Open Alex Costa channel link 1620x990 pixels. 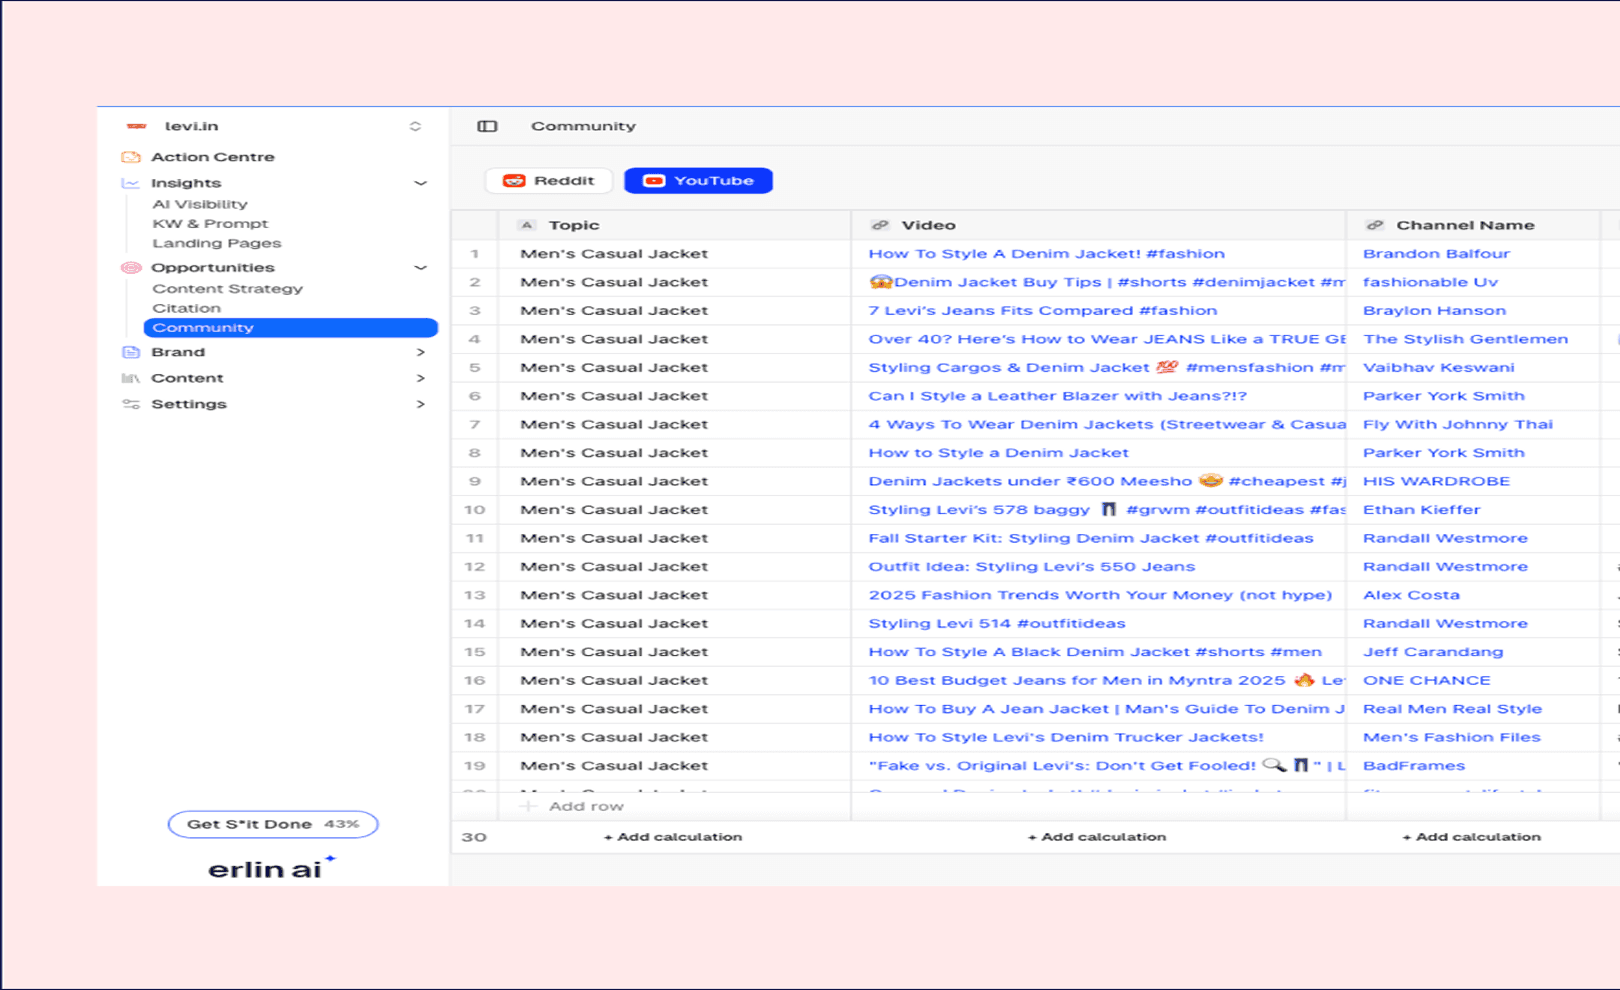(1411, 595)
